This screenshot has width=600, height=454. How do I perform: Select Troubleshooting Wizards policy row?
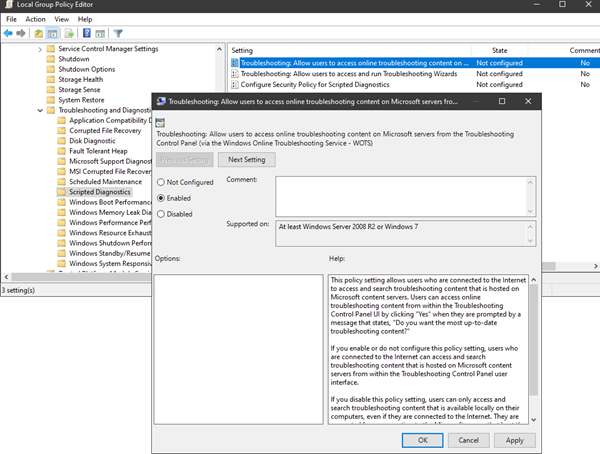click(x=413, y=73)
